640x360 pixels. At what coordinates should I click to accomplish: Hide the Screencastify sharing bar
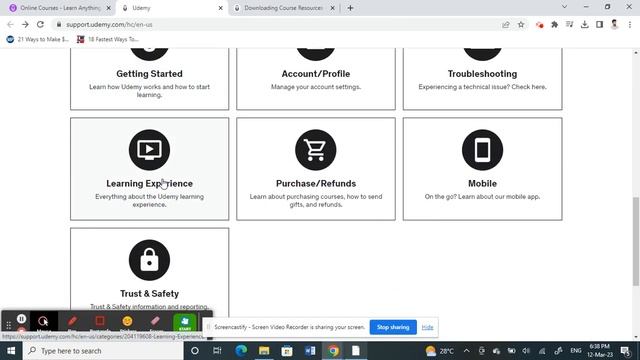[427, 327]
